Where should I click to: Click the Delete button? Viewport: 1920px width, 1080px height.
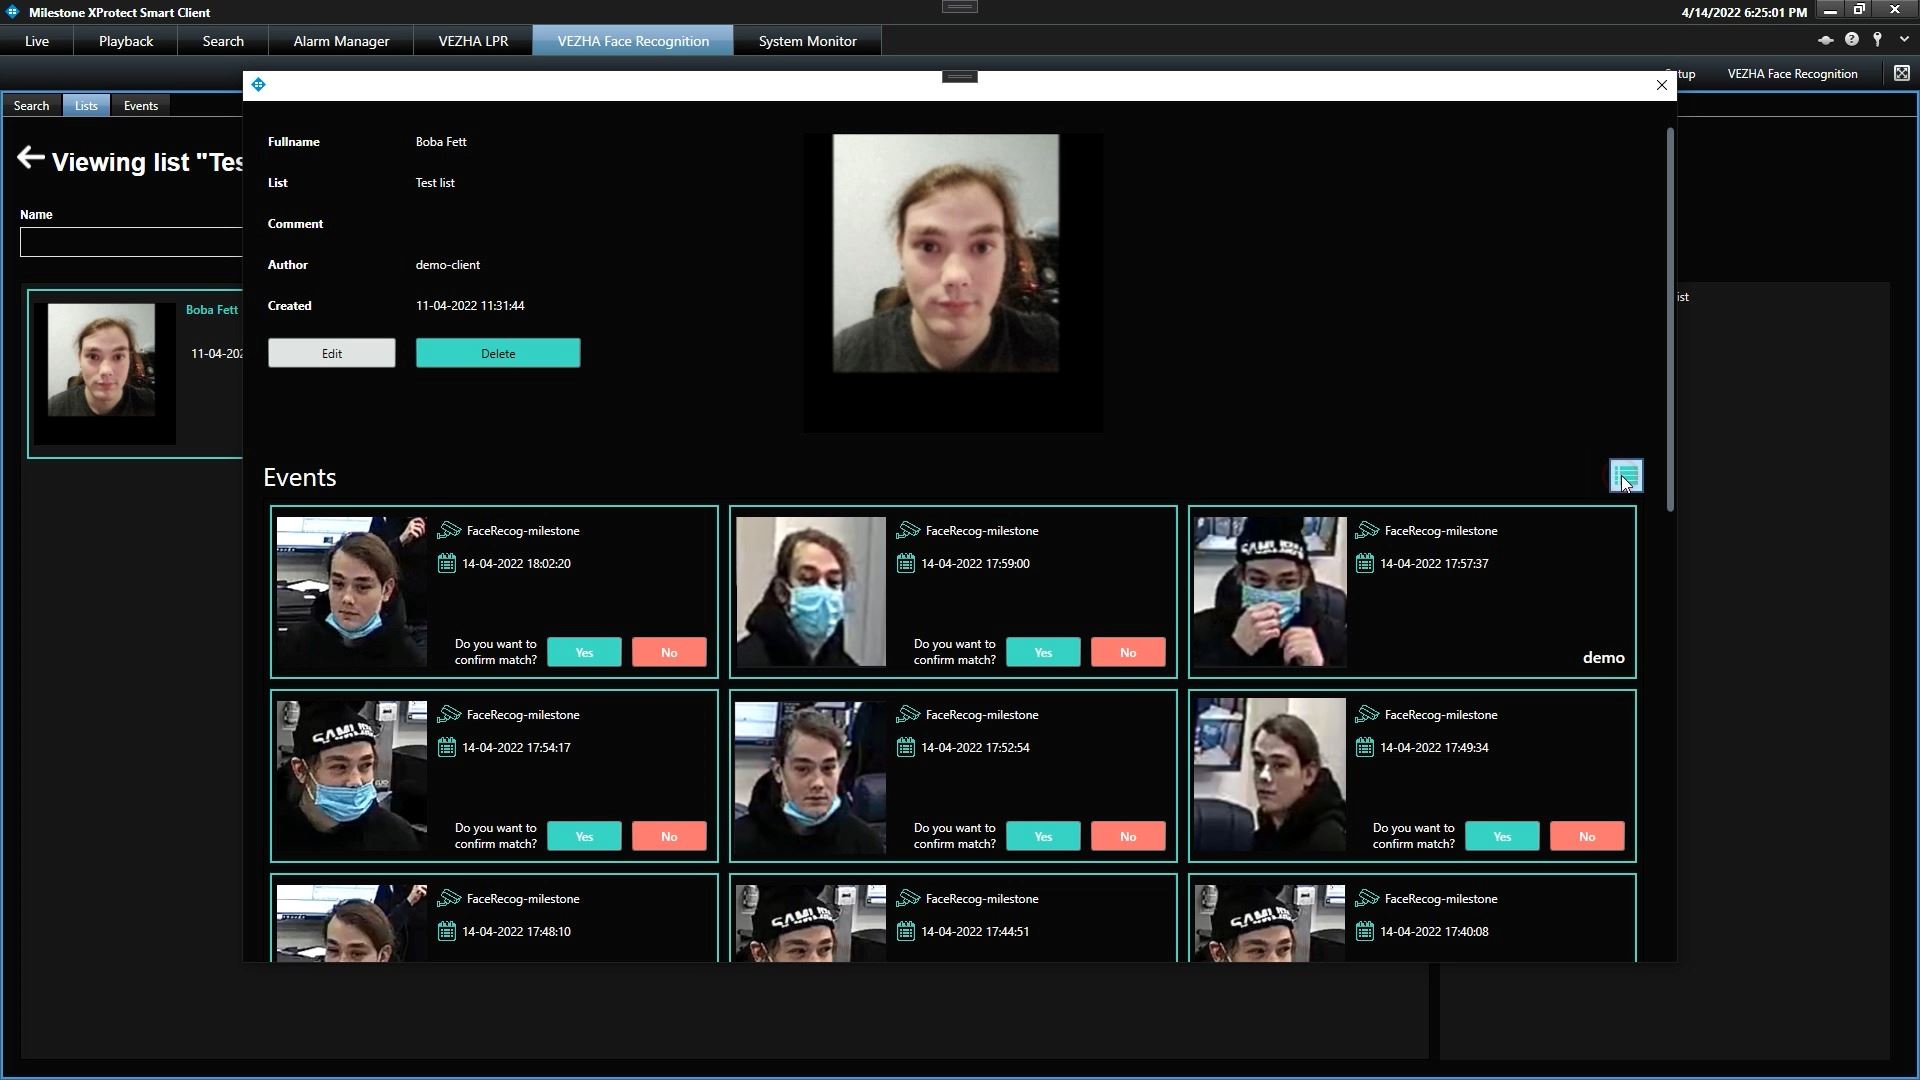coord(498,353)
